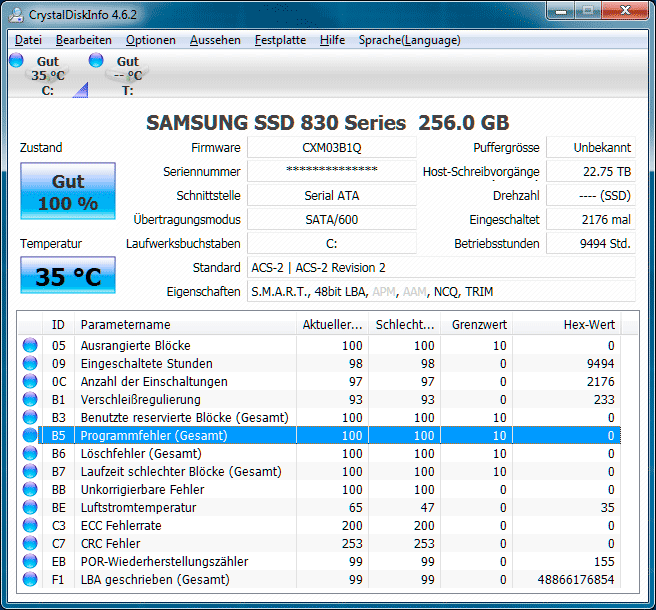Select the Eingeschaltete Stunden parameter name
This screenshot has width=656, height=610.
coord(146,364)
